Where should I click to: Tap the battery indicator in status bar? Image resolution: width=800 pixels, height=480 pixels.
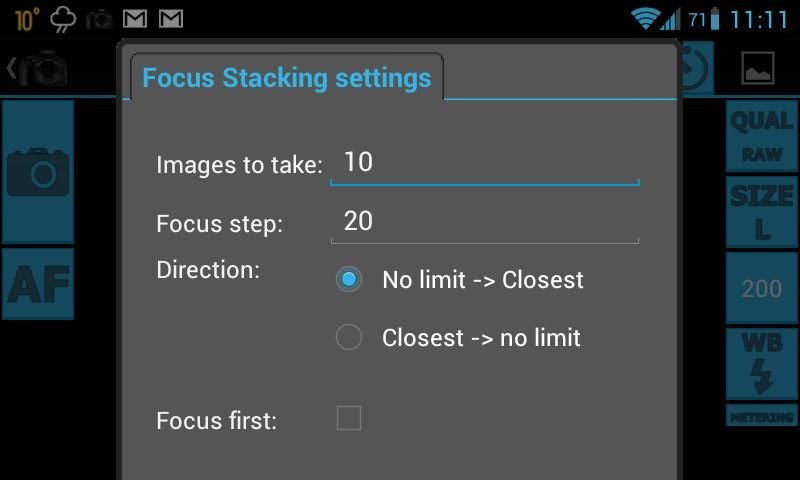point(715,19)
